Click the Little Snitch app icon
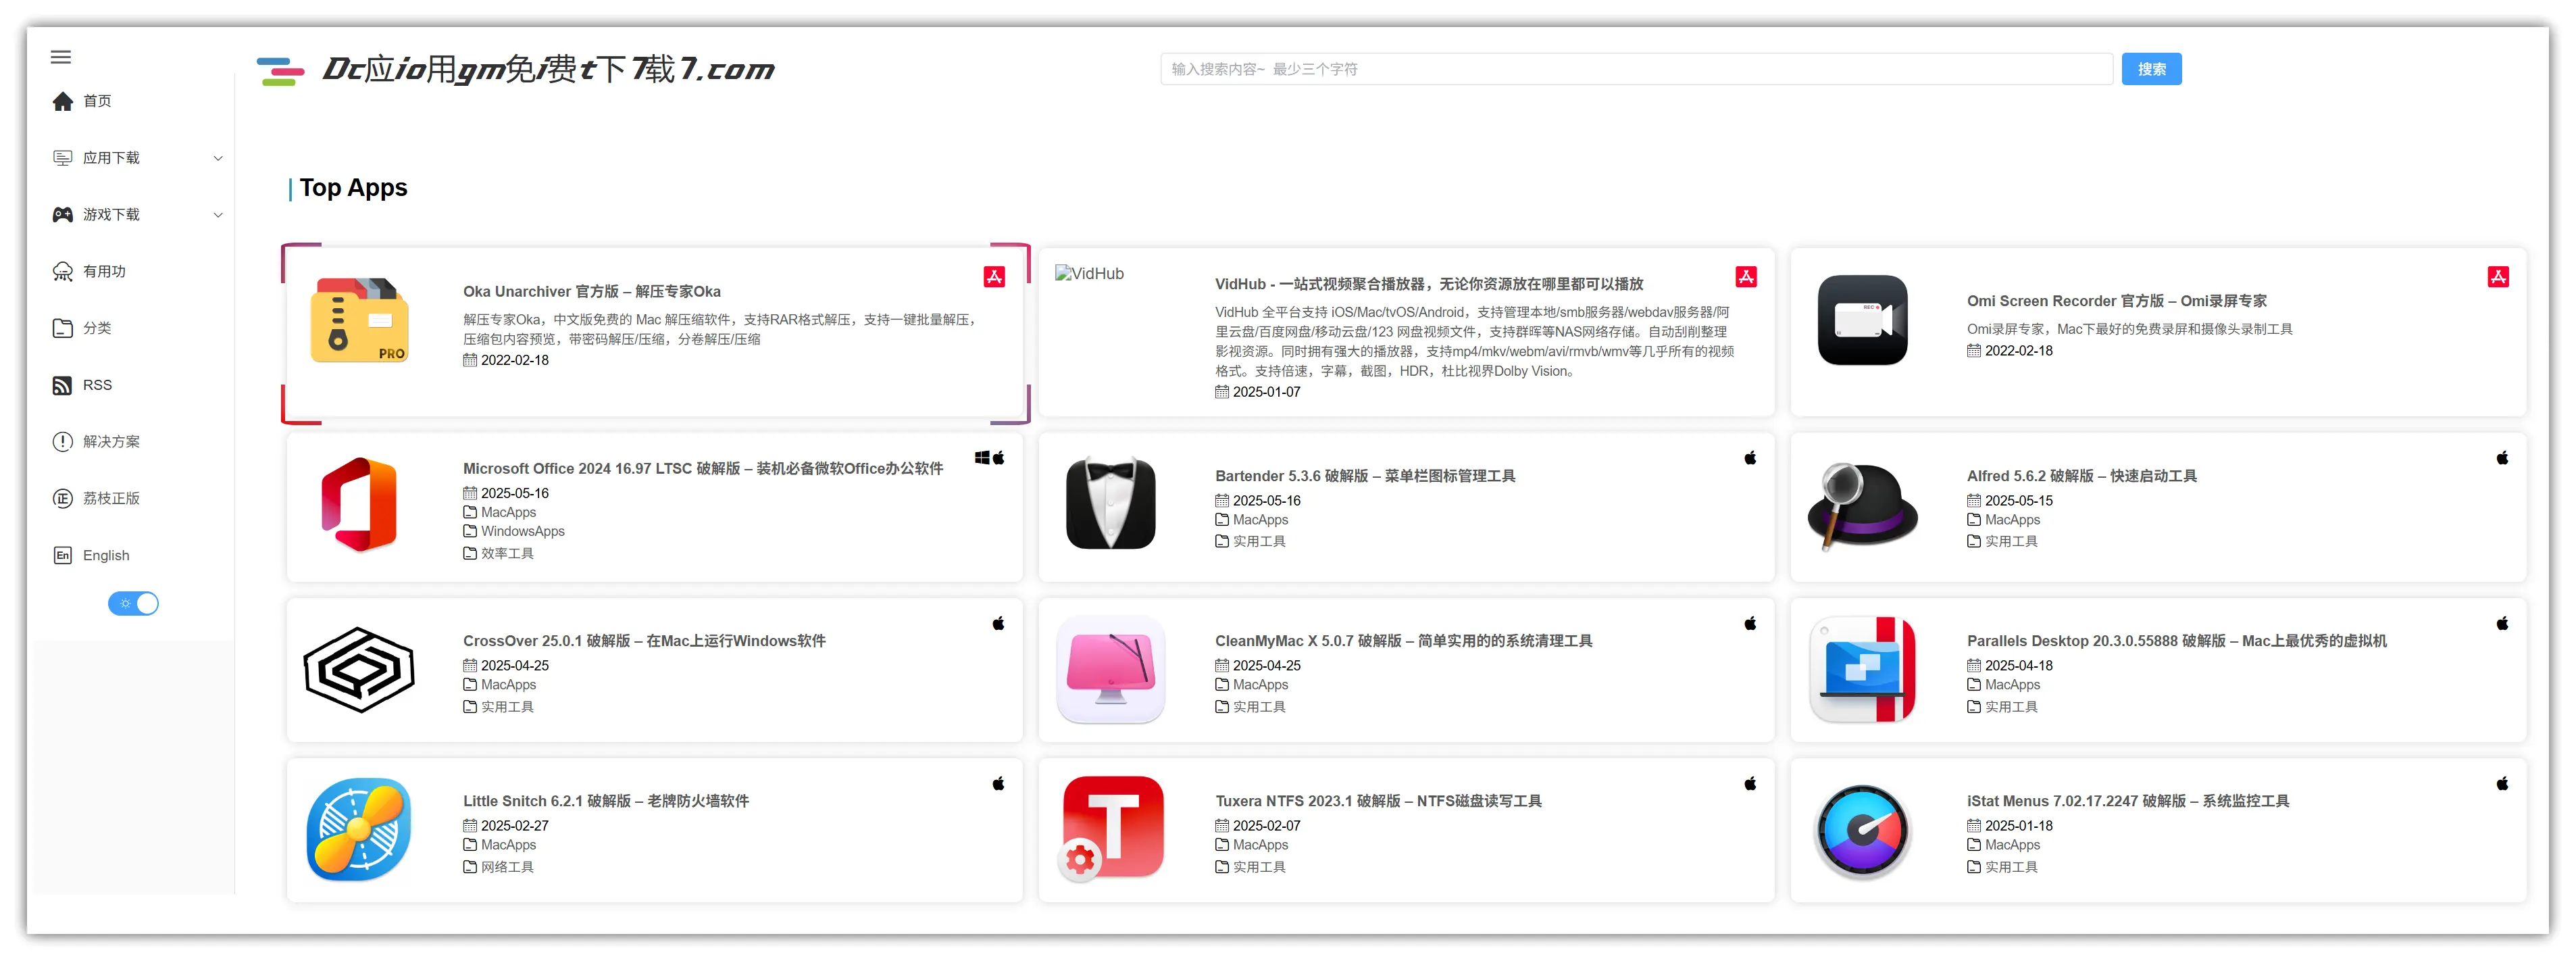This screenshot has height=961, width=2576. (359, 830)
